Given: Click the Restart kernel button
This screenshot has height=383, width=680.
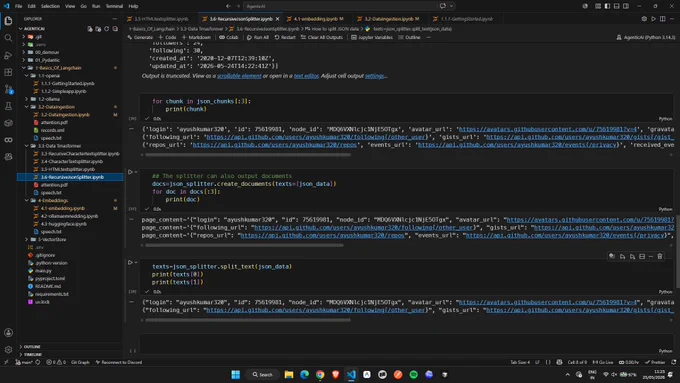Looking at the screenshot, I should click(x=285, y=37).
